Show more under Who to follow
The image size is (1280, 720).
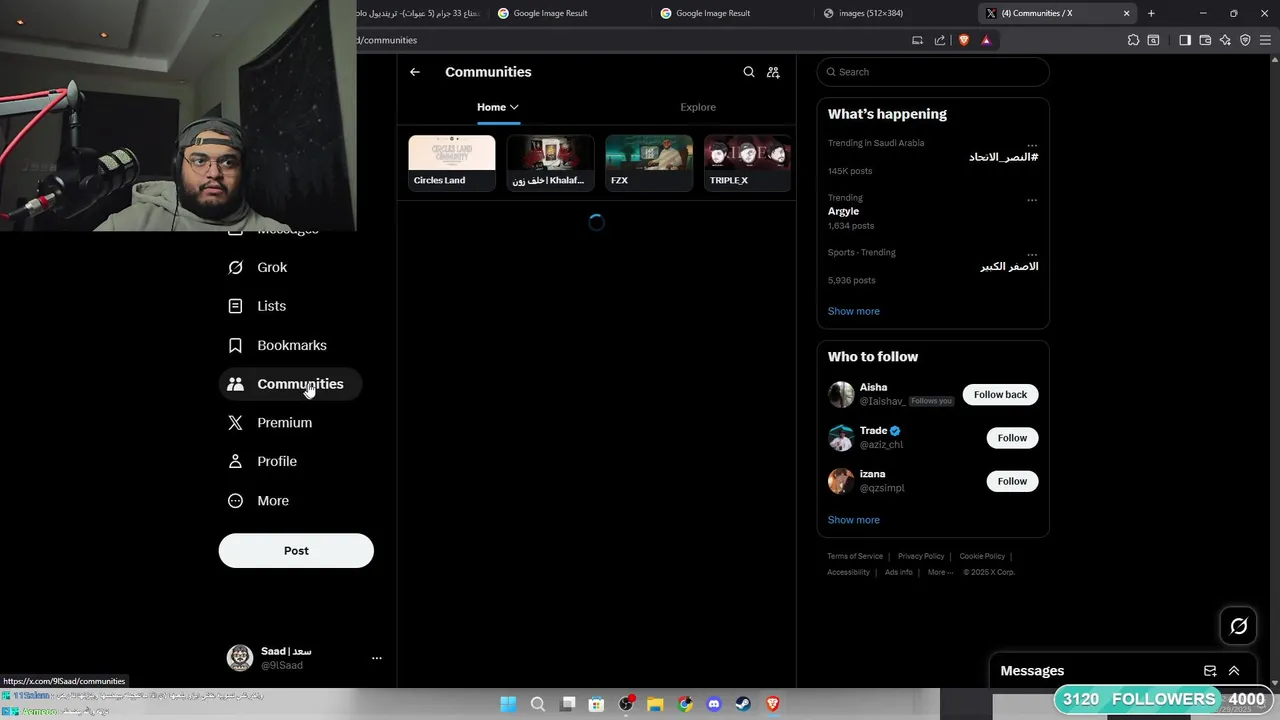(x=854, y=520)
